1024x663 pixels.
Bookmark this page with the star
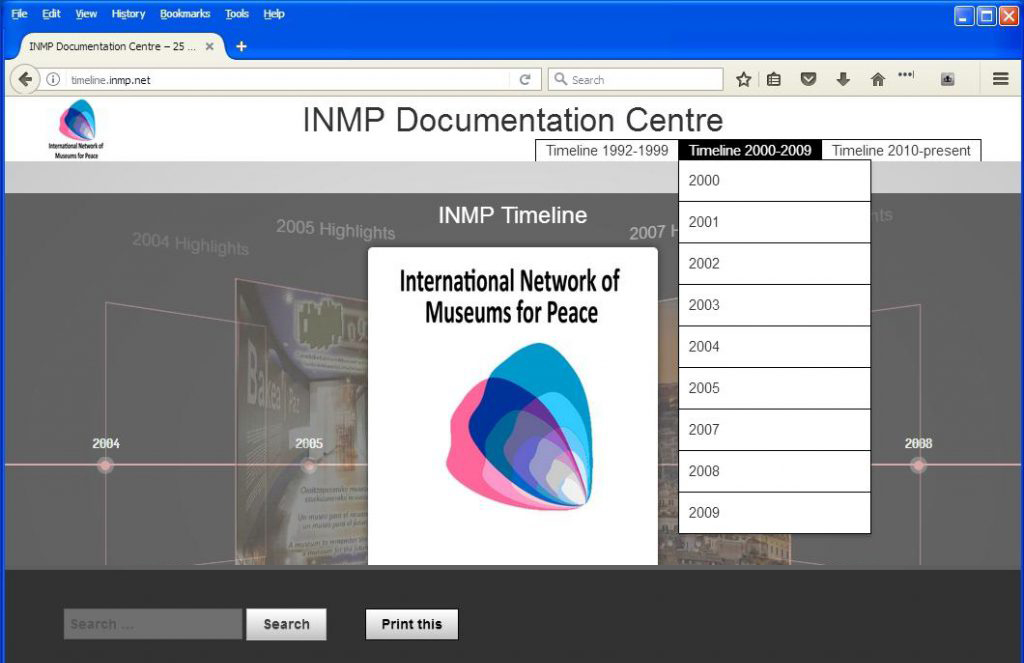743,80
